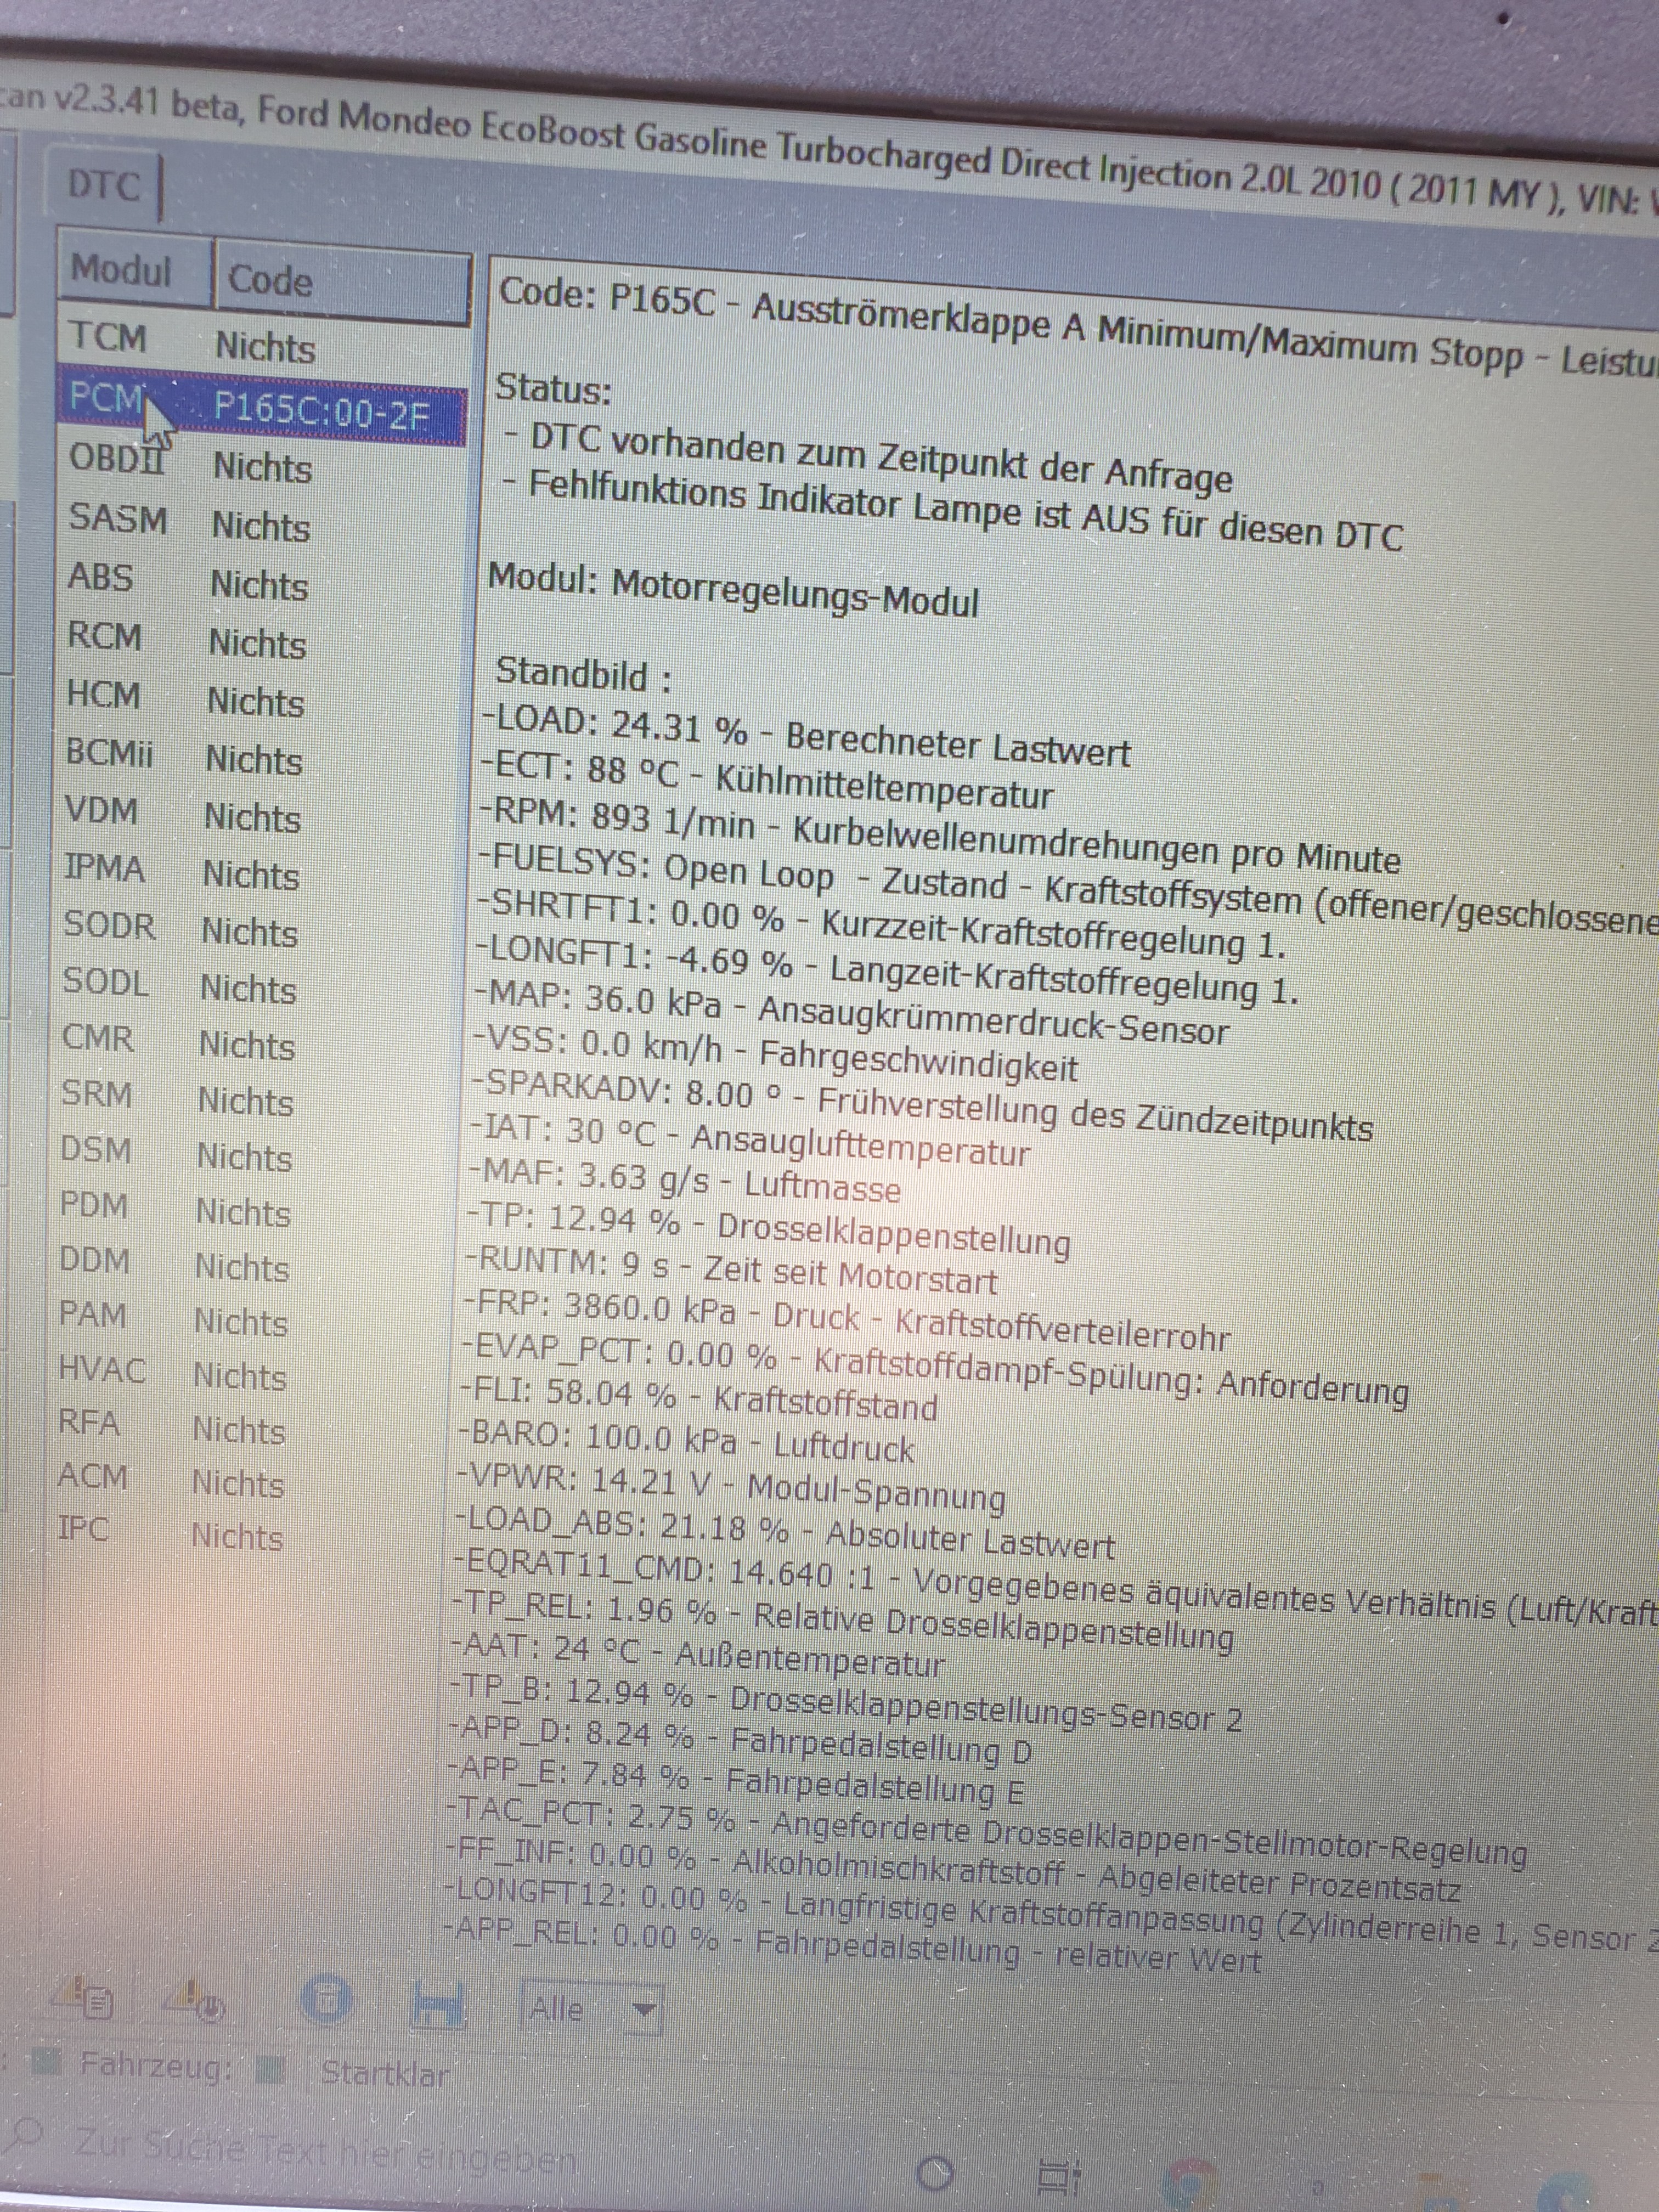Select the ABS module row
The image size is (1659, 2212).
[186, 581]
